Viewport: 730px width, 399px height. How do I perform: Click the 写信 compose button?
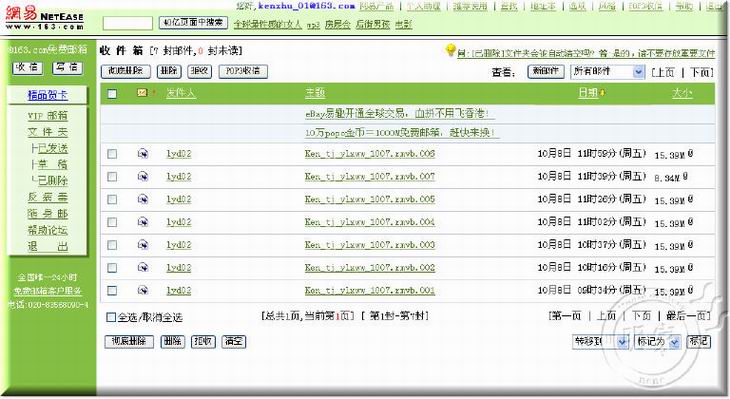[67, 68]
